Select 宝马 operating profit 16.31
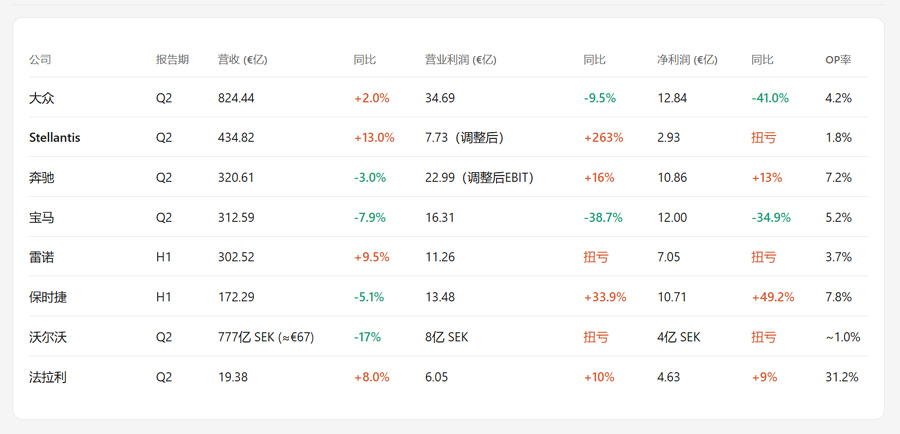Image resolution: width=900 pixels, height=434 pixels. (x=440, y=218)
